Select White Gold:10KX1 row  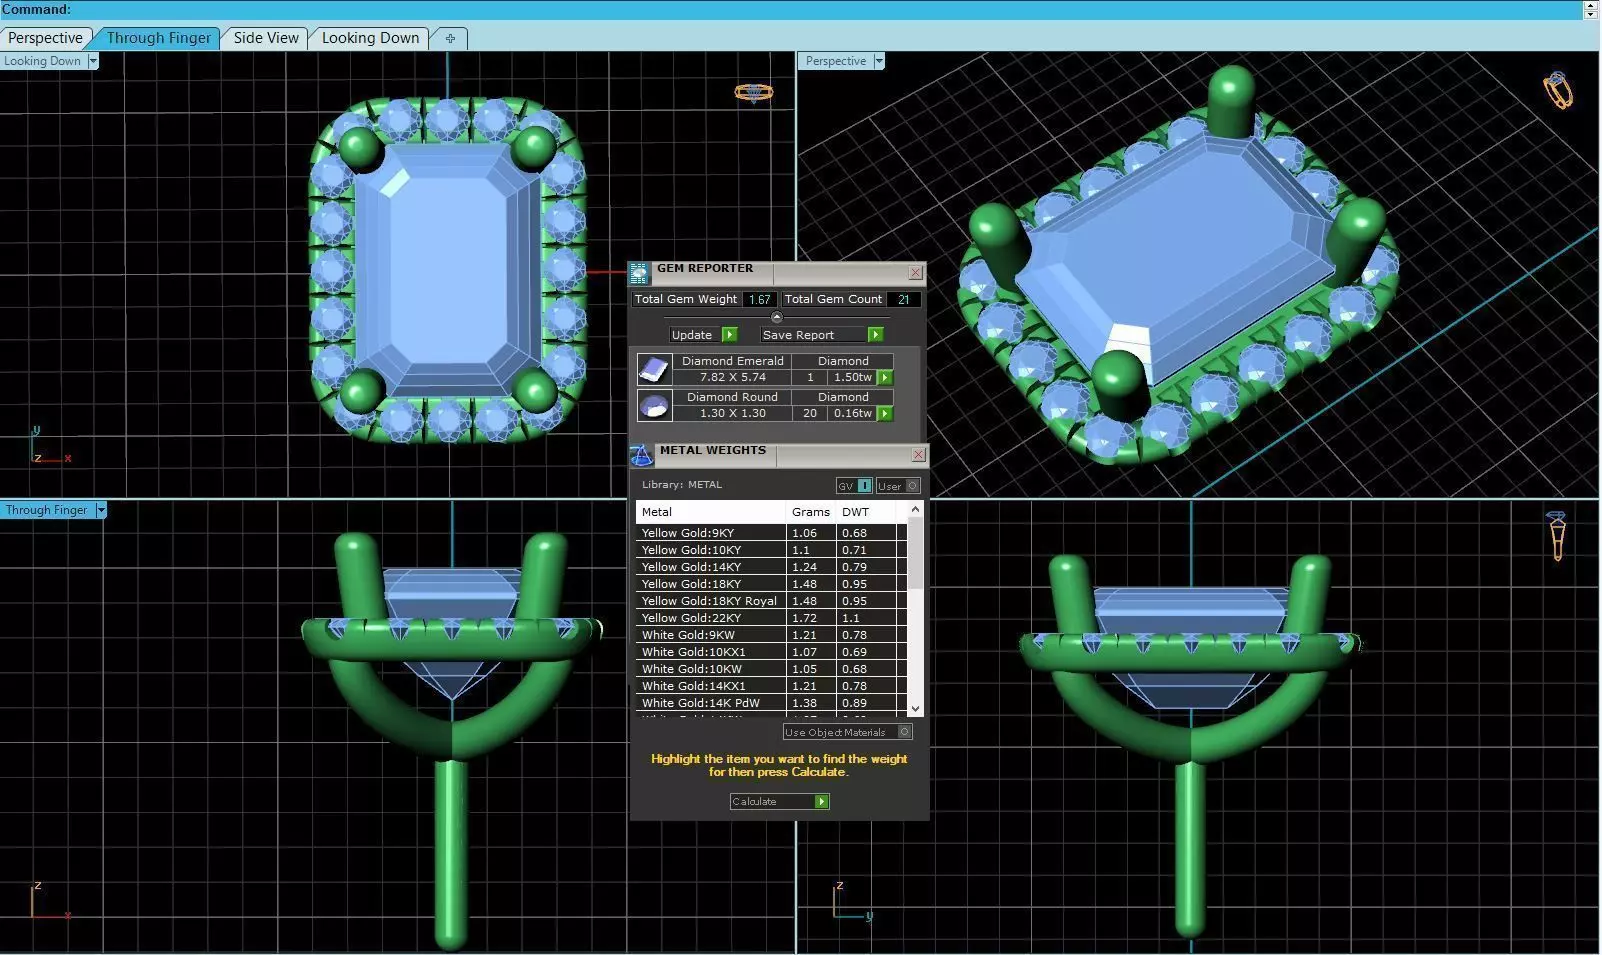click(771, 652)
